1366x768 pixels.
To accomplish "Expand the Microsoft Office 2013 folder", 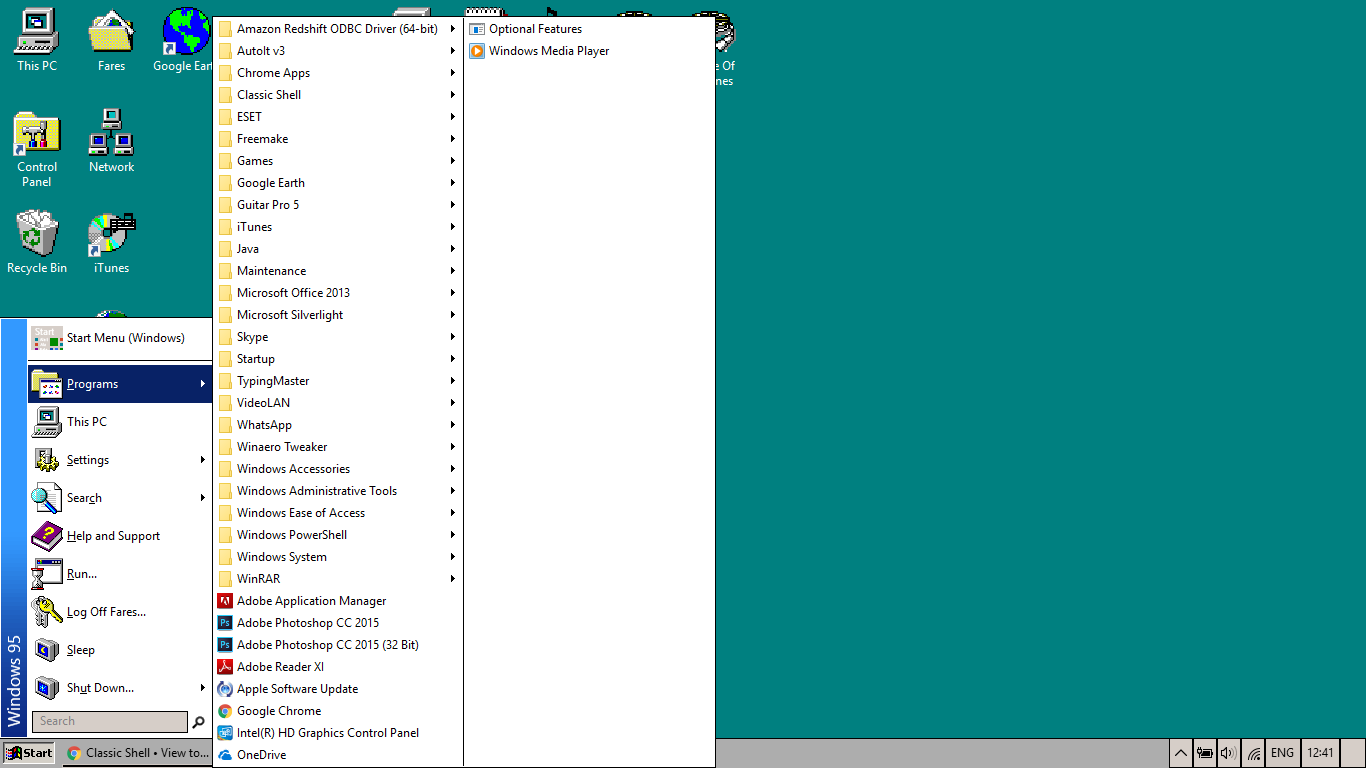I will (338, 293).
